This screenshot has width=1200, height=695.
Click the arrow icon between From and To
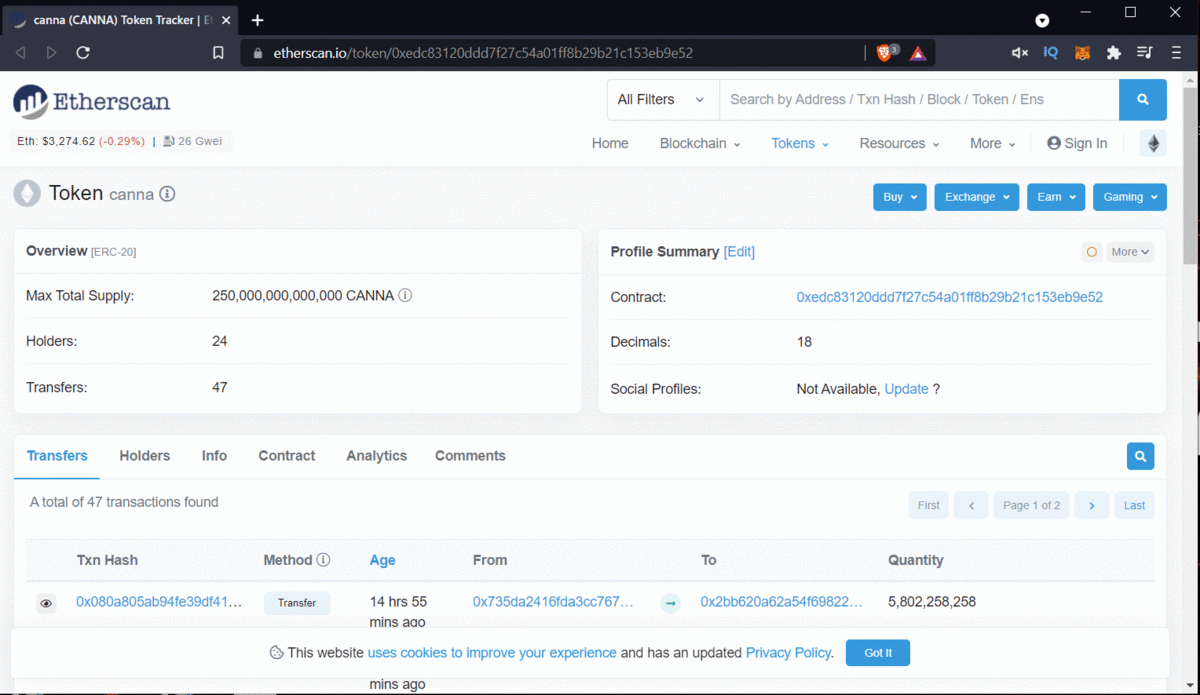click(671, 603)
